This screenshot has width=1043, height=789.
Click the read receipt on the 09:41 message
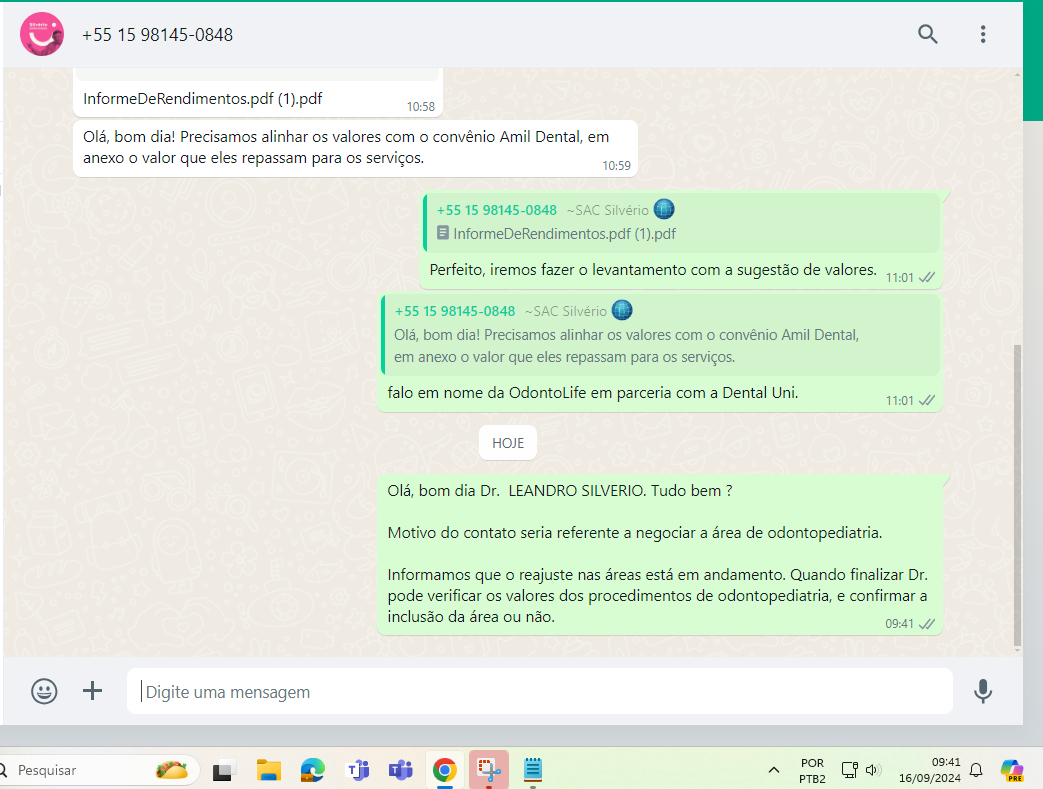tap(927, 624)
